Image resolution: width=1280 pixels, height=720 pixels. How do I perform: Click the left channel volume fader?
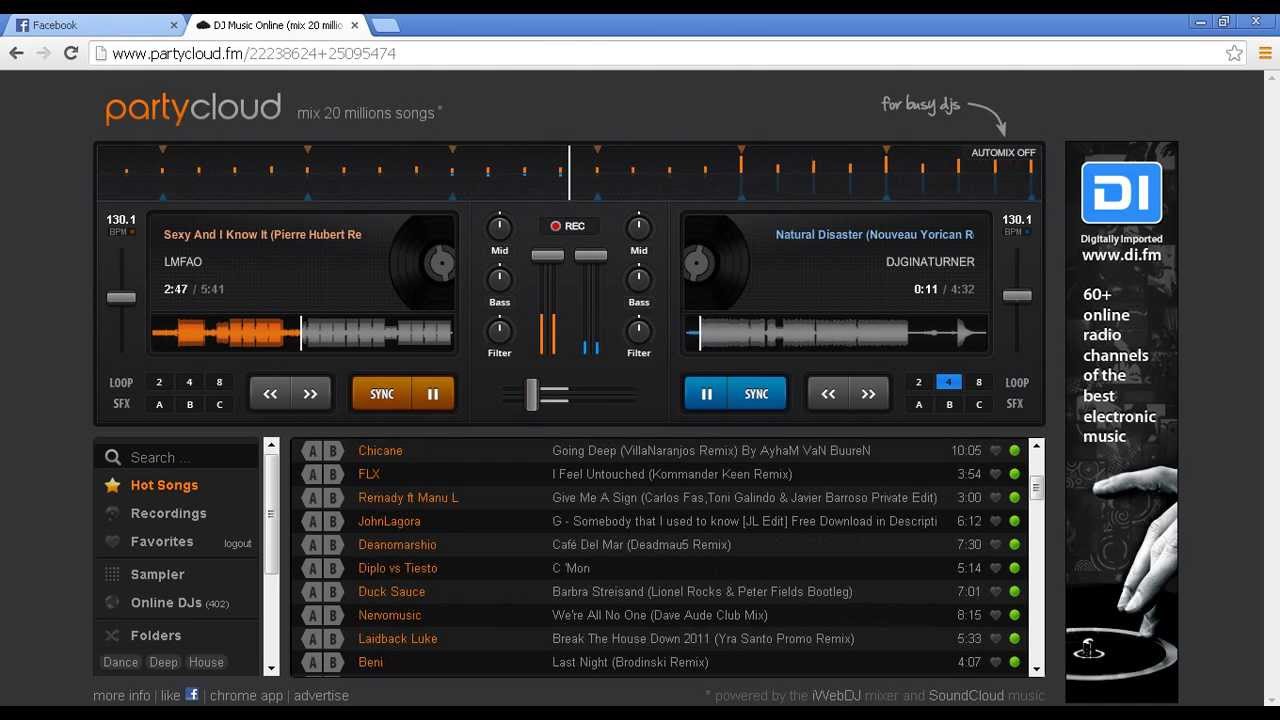(547, 256)
